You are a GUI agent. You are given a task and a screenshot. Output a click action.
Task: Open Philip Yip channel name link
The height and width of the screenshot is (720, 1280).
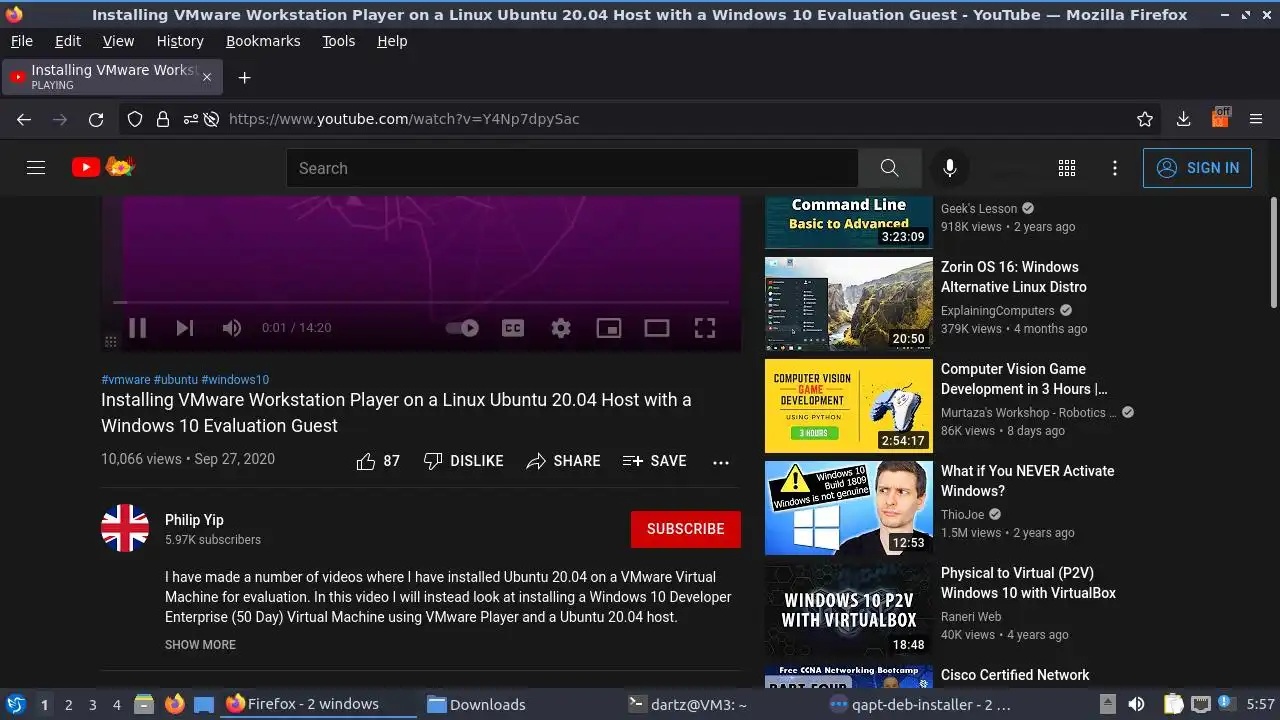pyautogui.click(x=194, y=520)
